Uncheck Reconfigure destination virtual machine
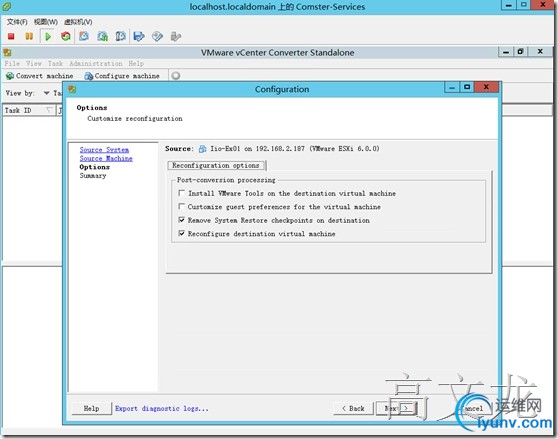Viewport: 558px width, 439px height. pos(181,234)
